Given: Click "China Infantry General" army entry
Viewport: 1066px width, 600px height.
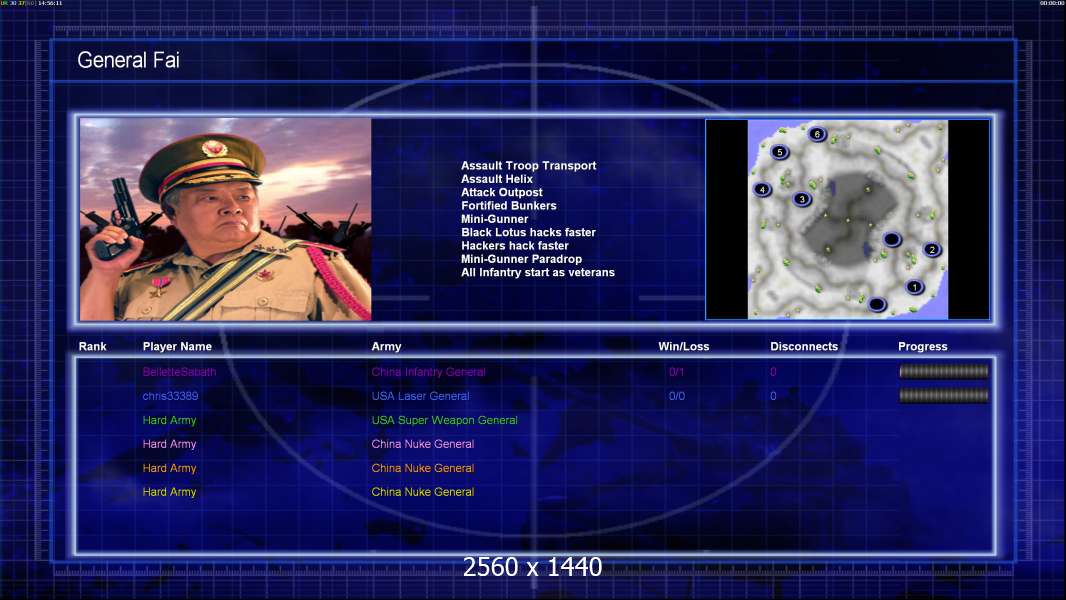Looking at the screenshot, I should pos(428,372).
